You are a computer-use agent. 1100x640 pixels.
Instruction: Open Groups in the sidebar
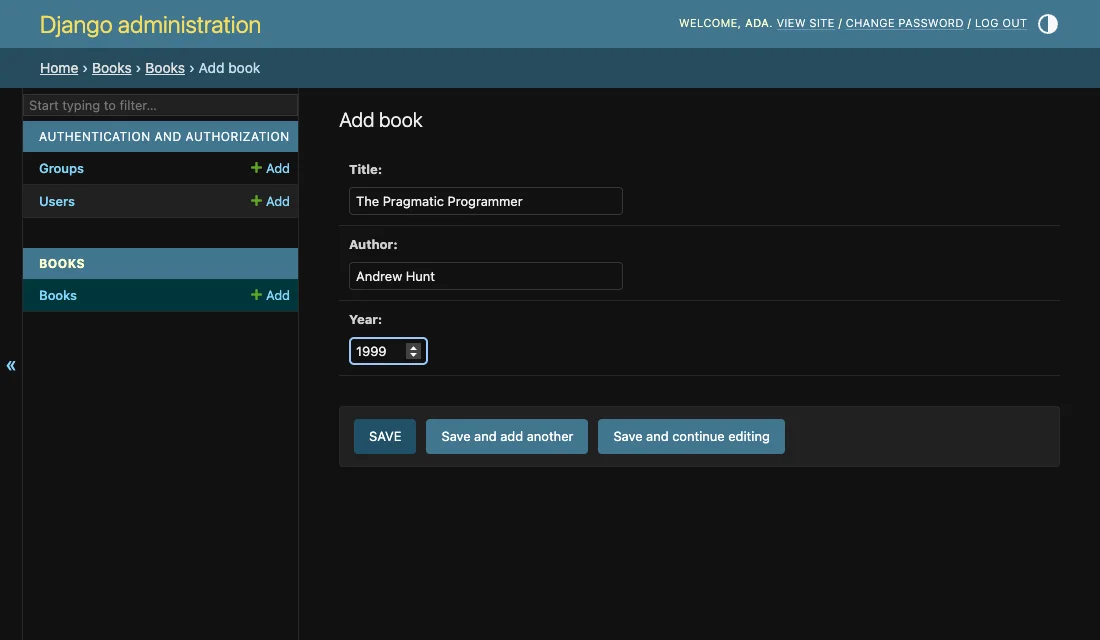tap(61, 168)
